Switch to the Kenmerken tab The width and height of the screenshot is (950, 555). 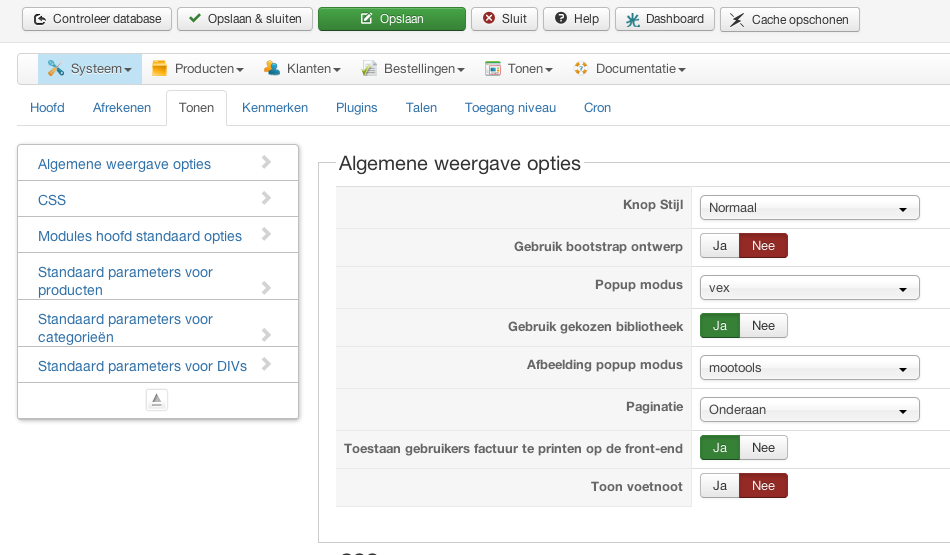(x=275, y=108)
